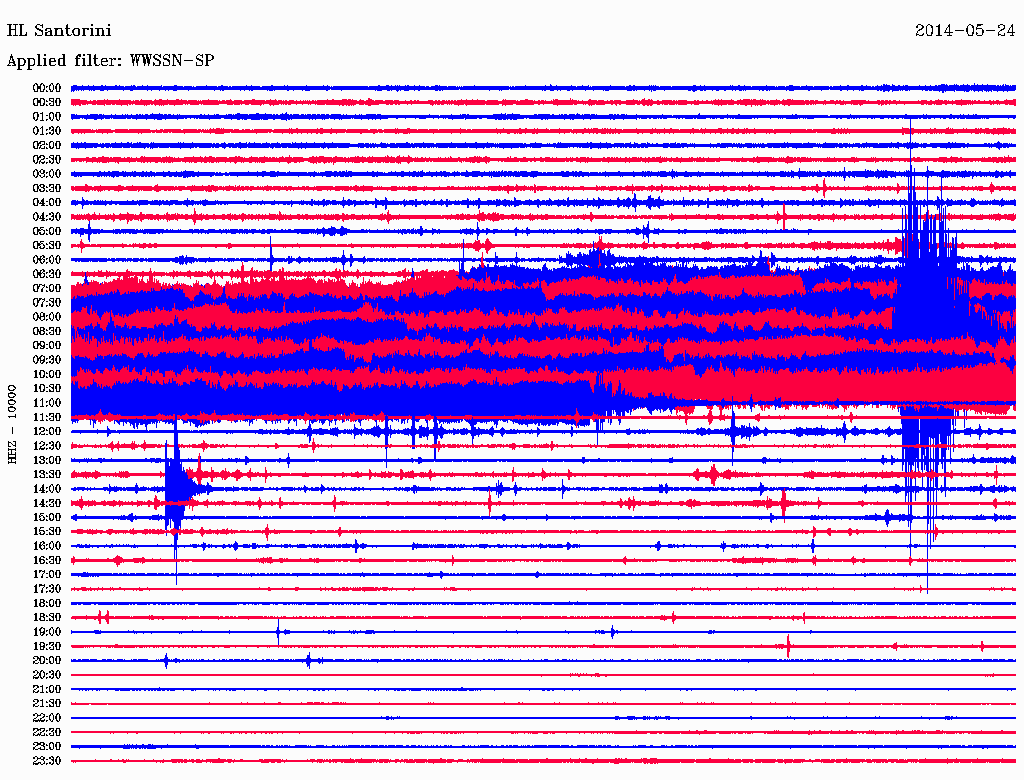Select the 18:00 time label
This screenshot has width=1024, height=780.
click(x=47, y=603)
